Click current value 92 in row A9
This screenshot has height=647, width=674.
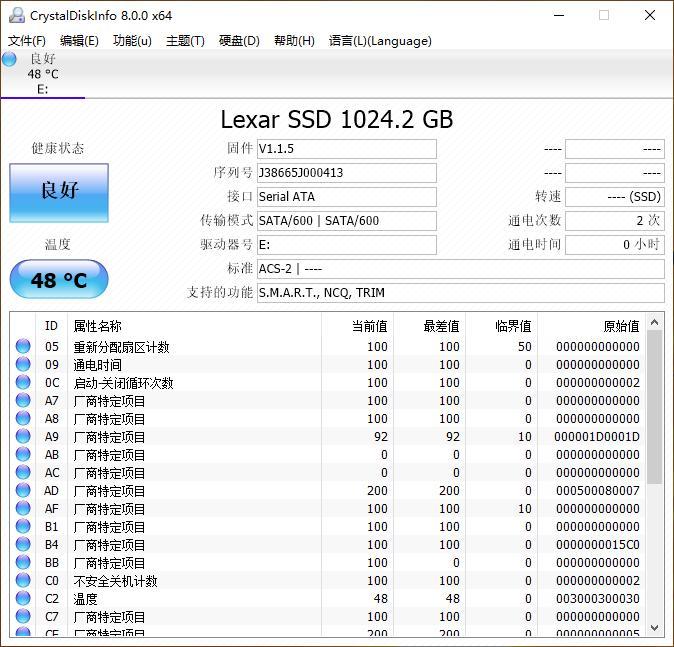[x=381, y=437]
